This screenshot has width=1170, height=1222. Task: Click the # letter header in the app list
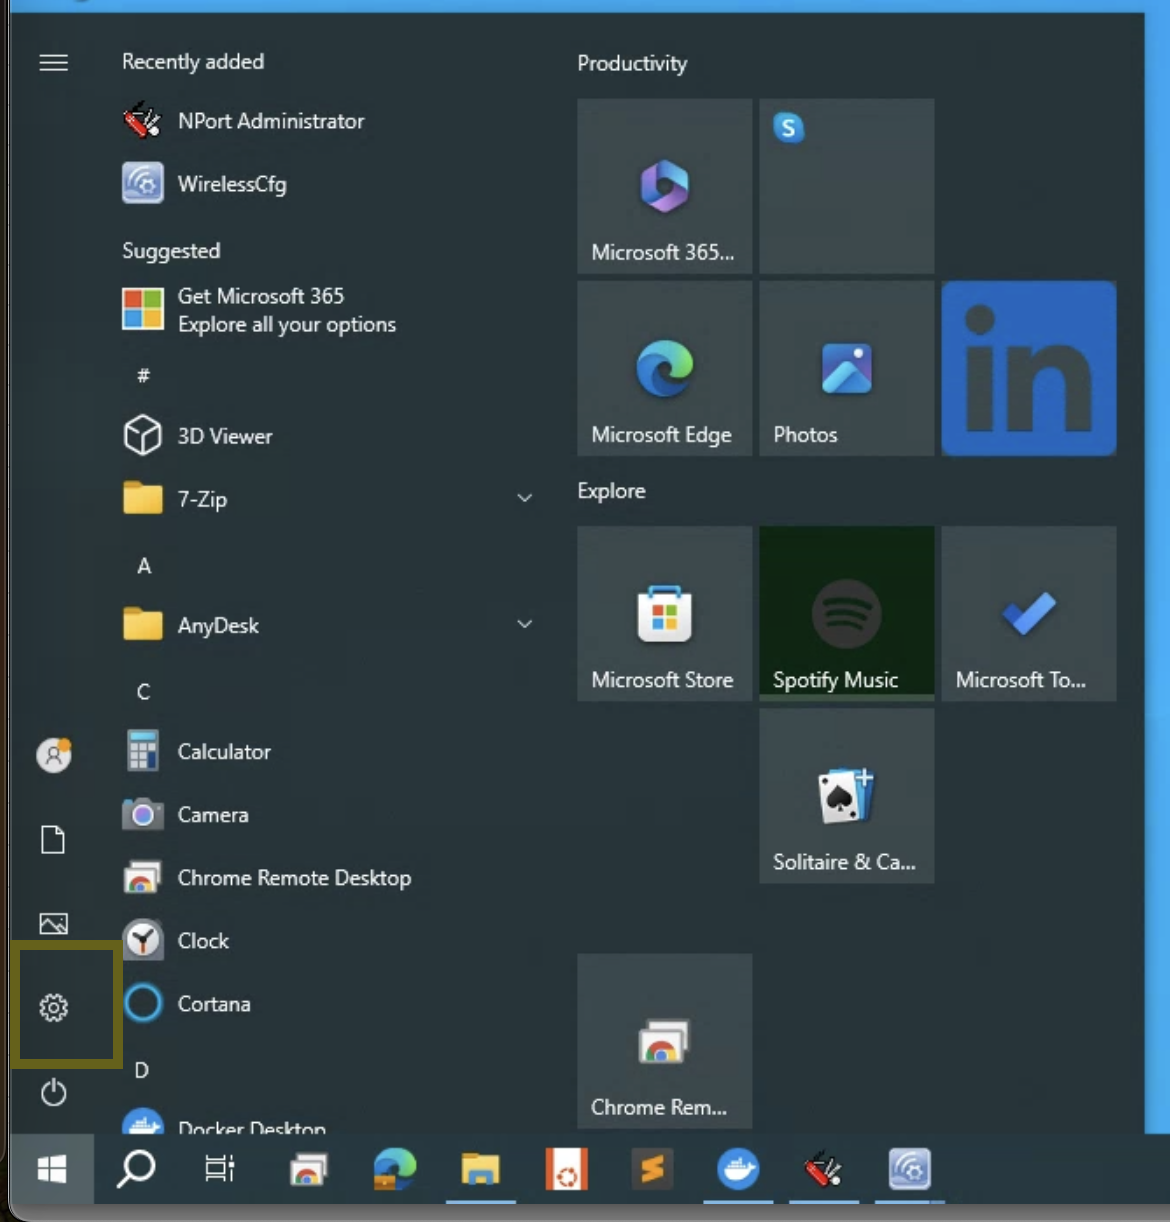[143, 375]
